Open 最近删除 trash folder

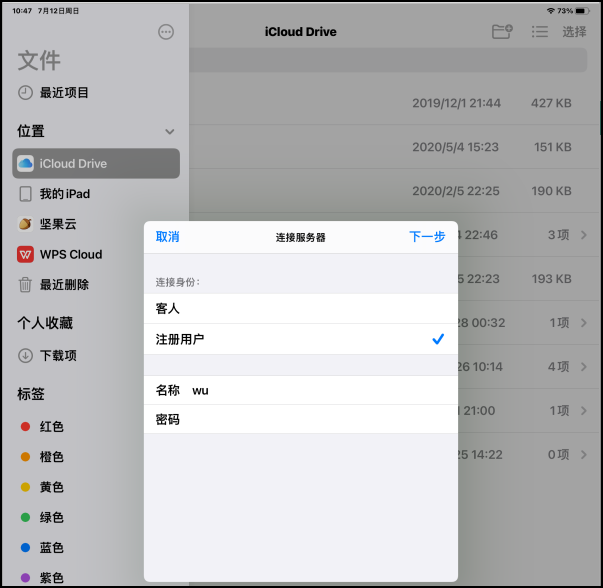(64, 285)
